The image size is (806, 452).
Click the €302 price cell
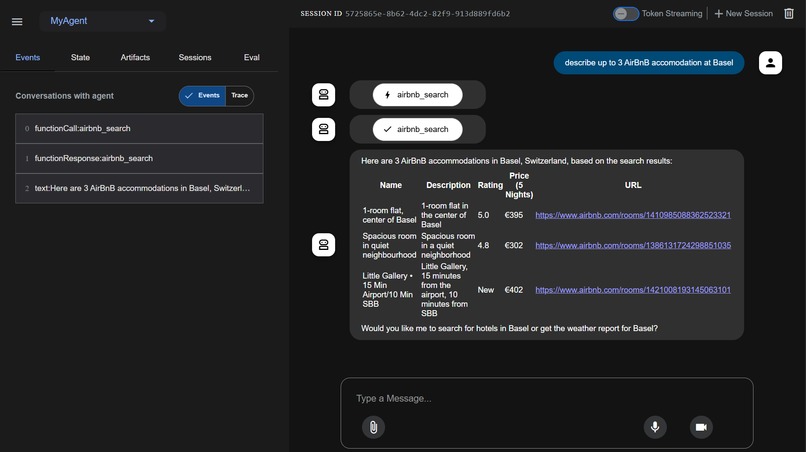tap(514, 246)
